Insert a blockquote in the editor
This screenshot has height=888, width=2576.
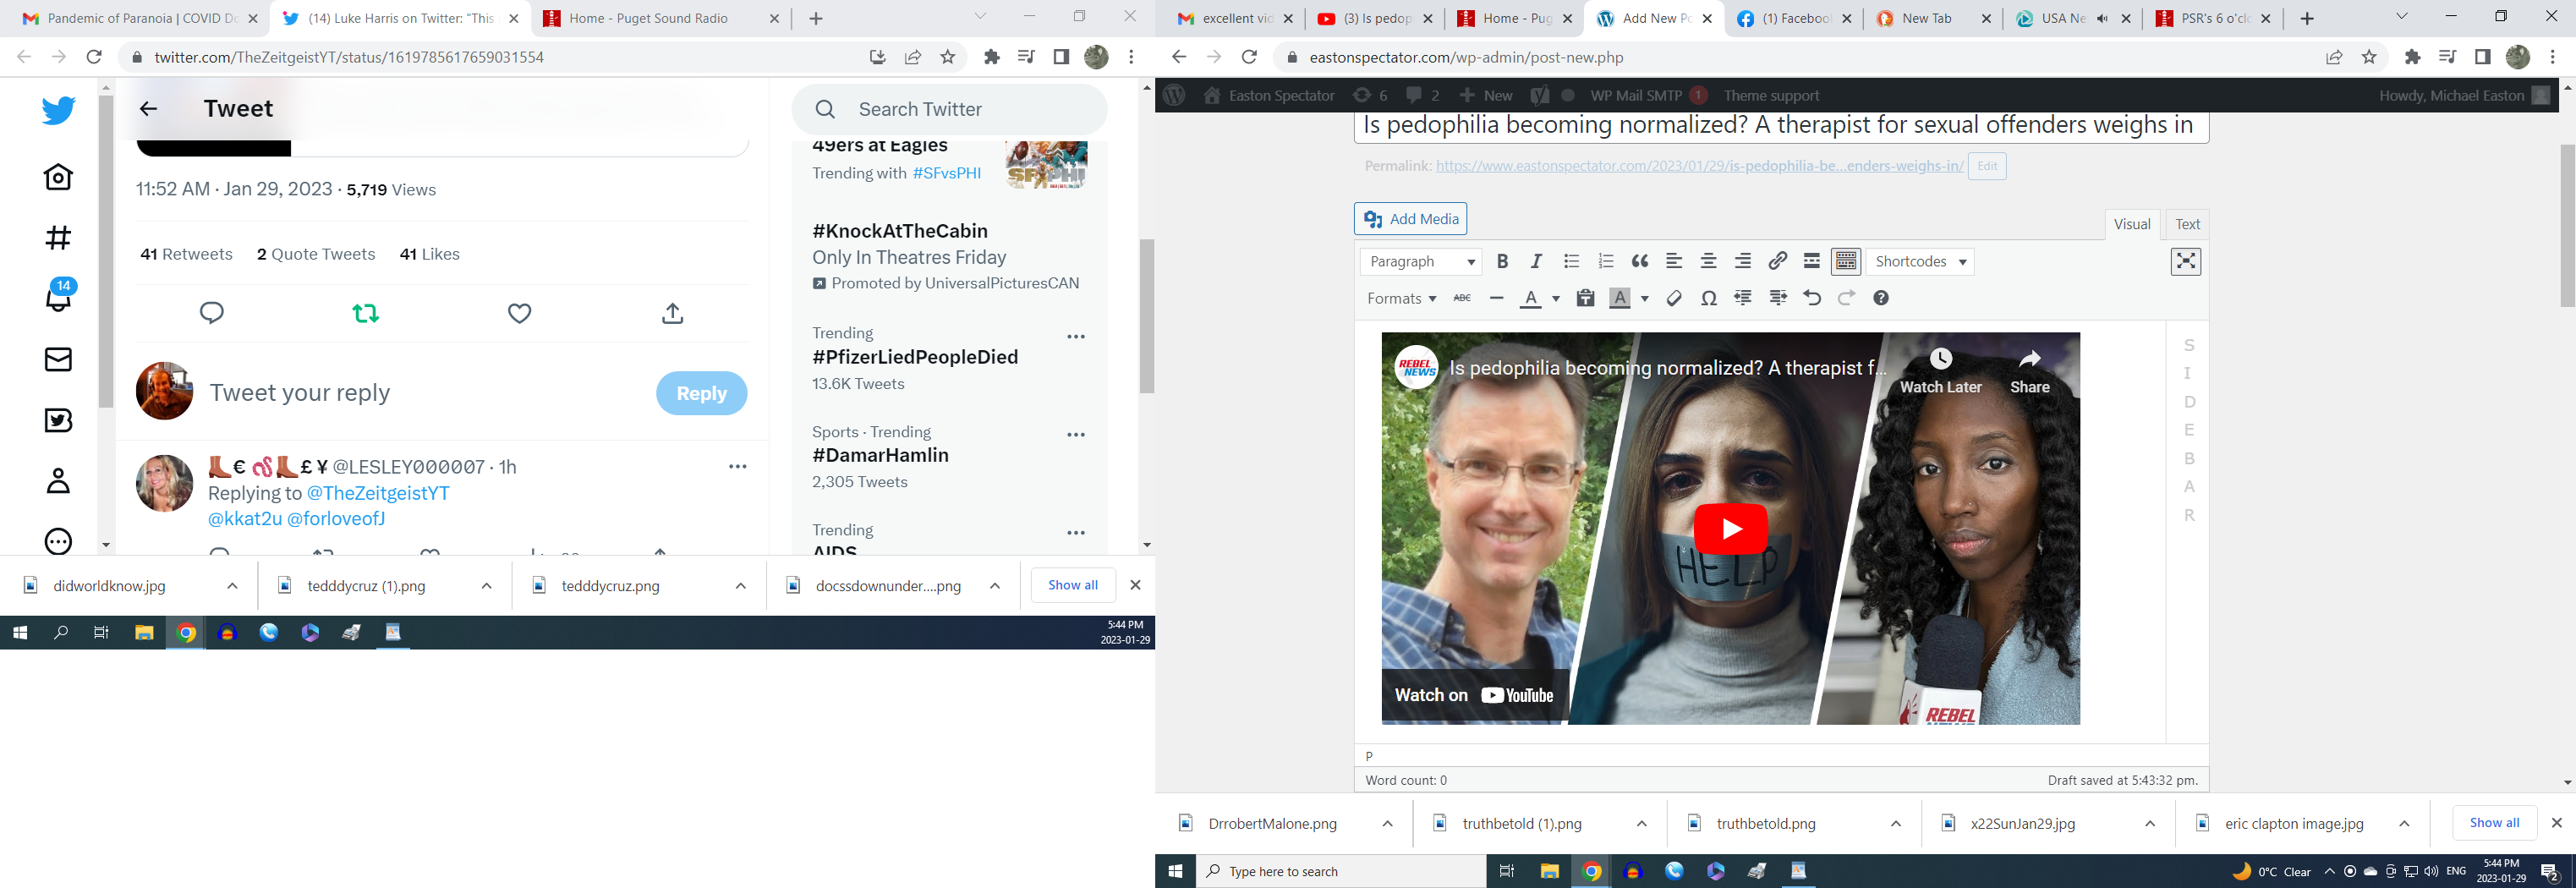(1640, 262)
